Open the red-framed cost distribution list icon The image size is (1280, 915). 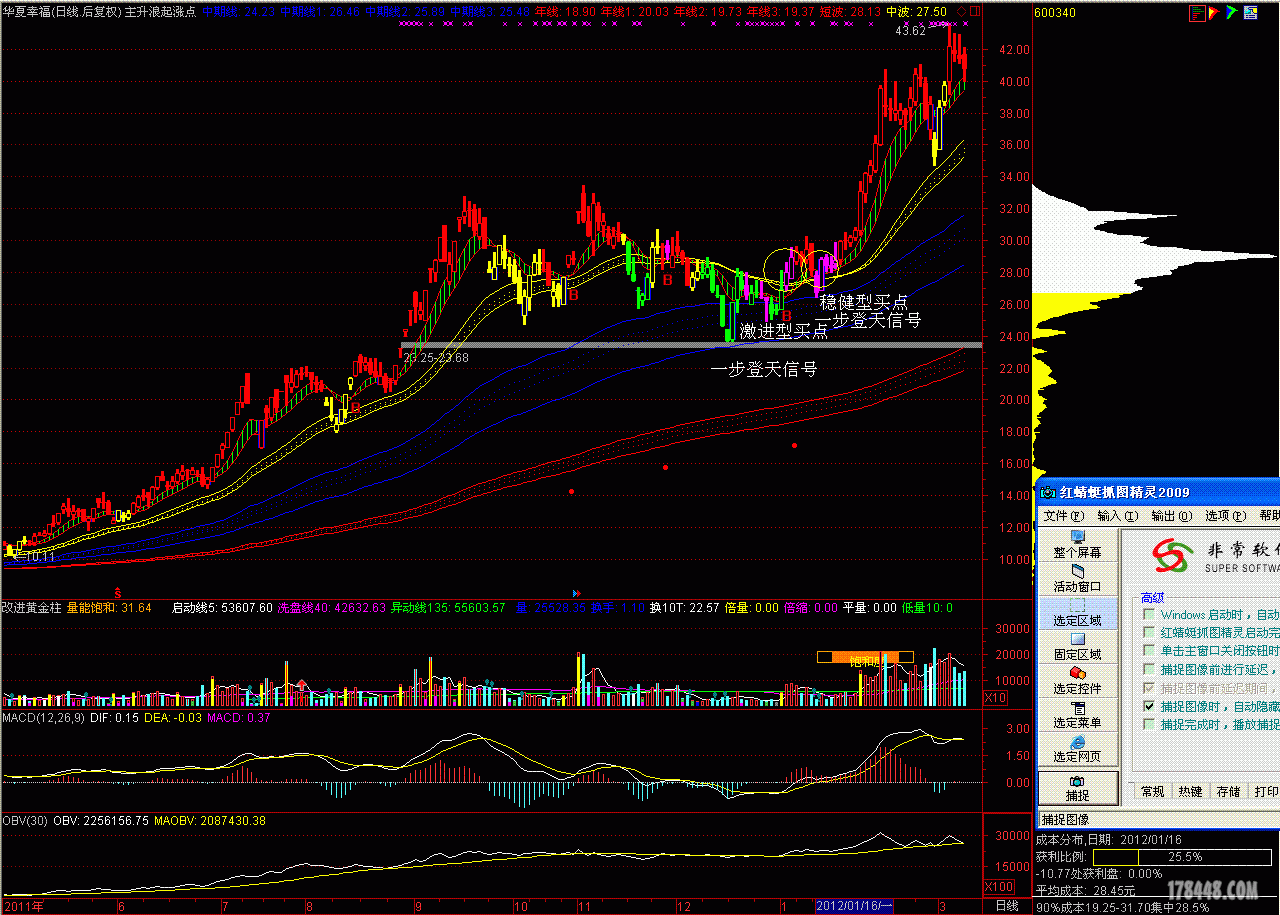coord(1196,12)
